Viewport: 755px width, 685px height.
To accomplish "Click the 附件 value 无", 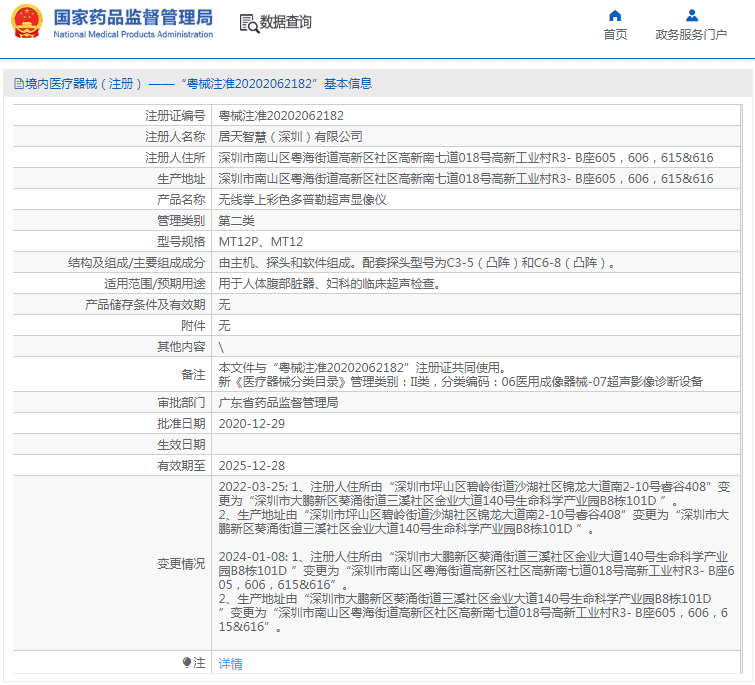I will pos(224,325).
